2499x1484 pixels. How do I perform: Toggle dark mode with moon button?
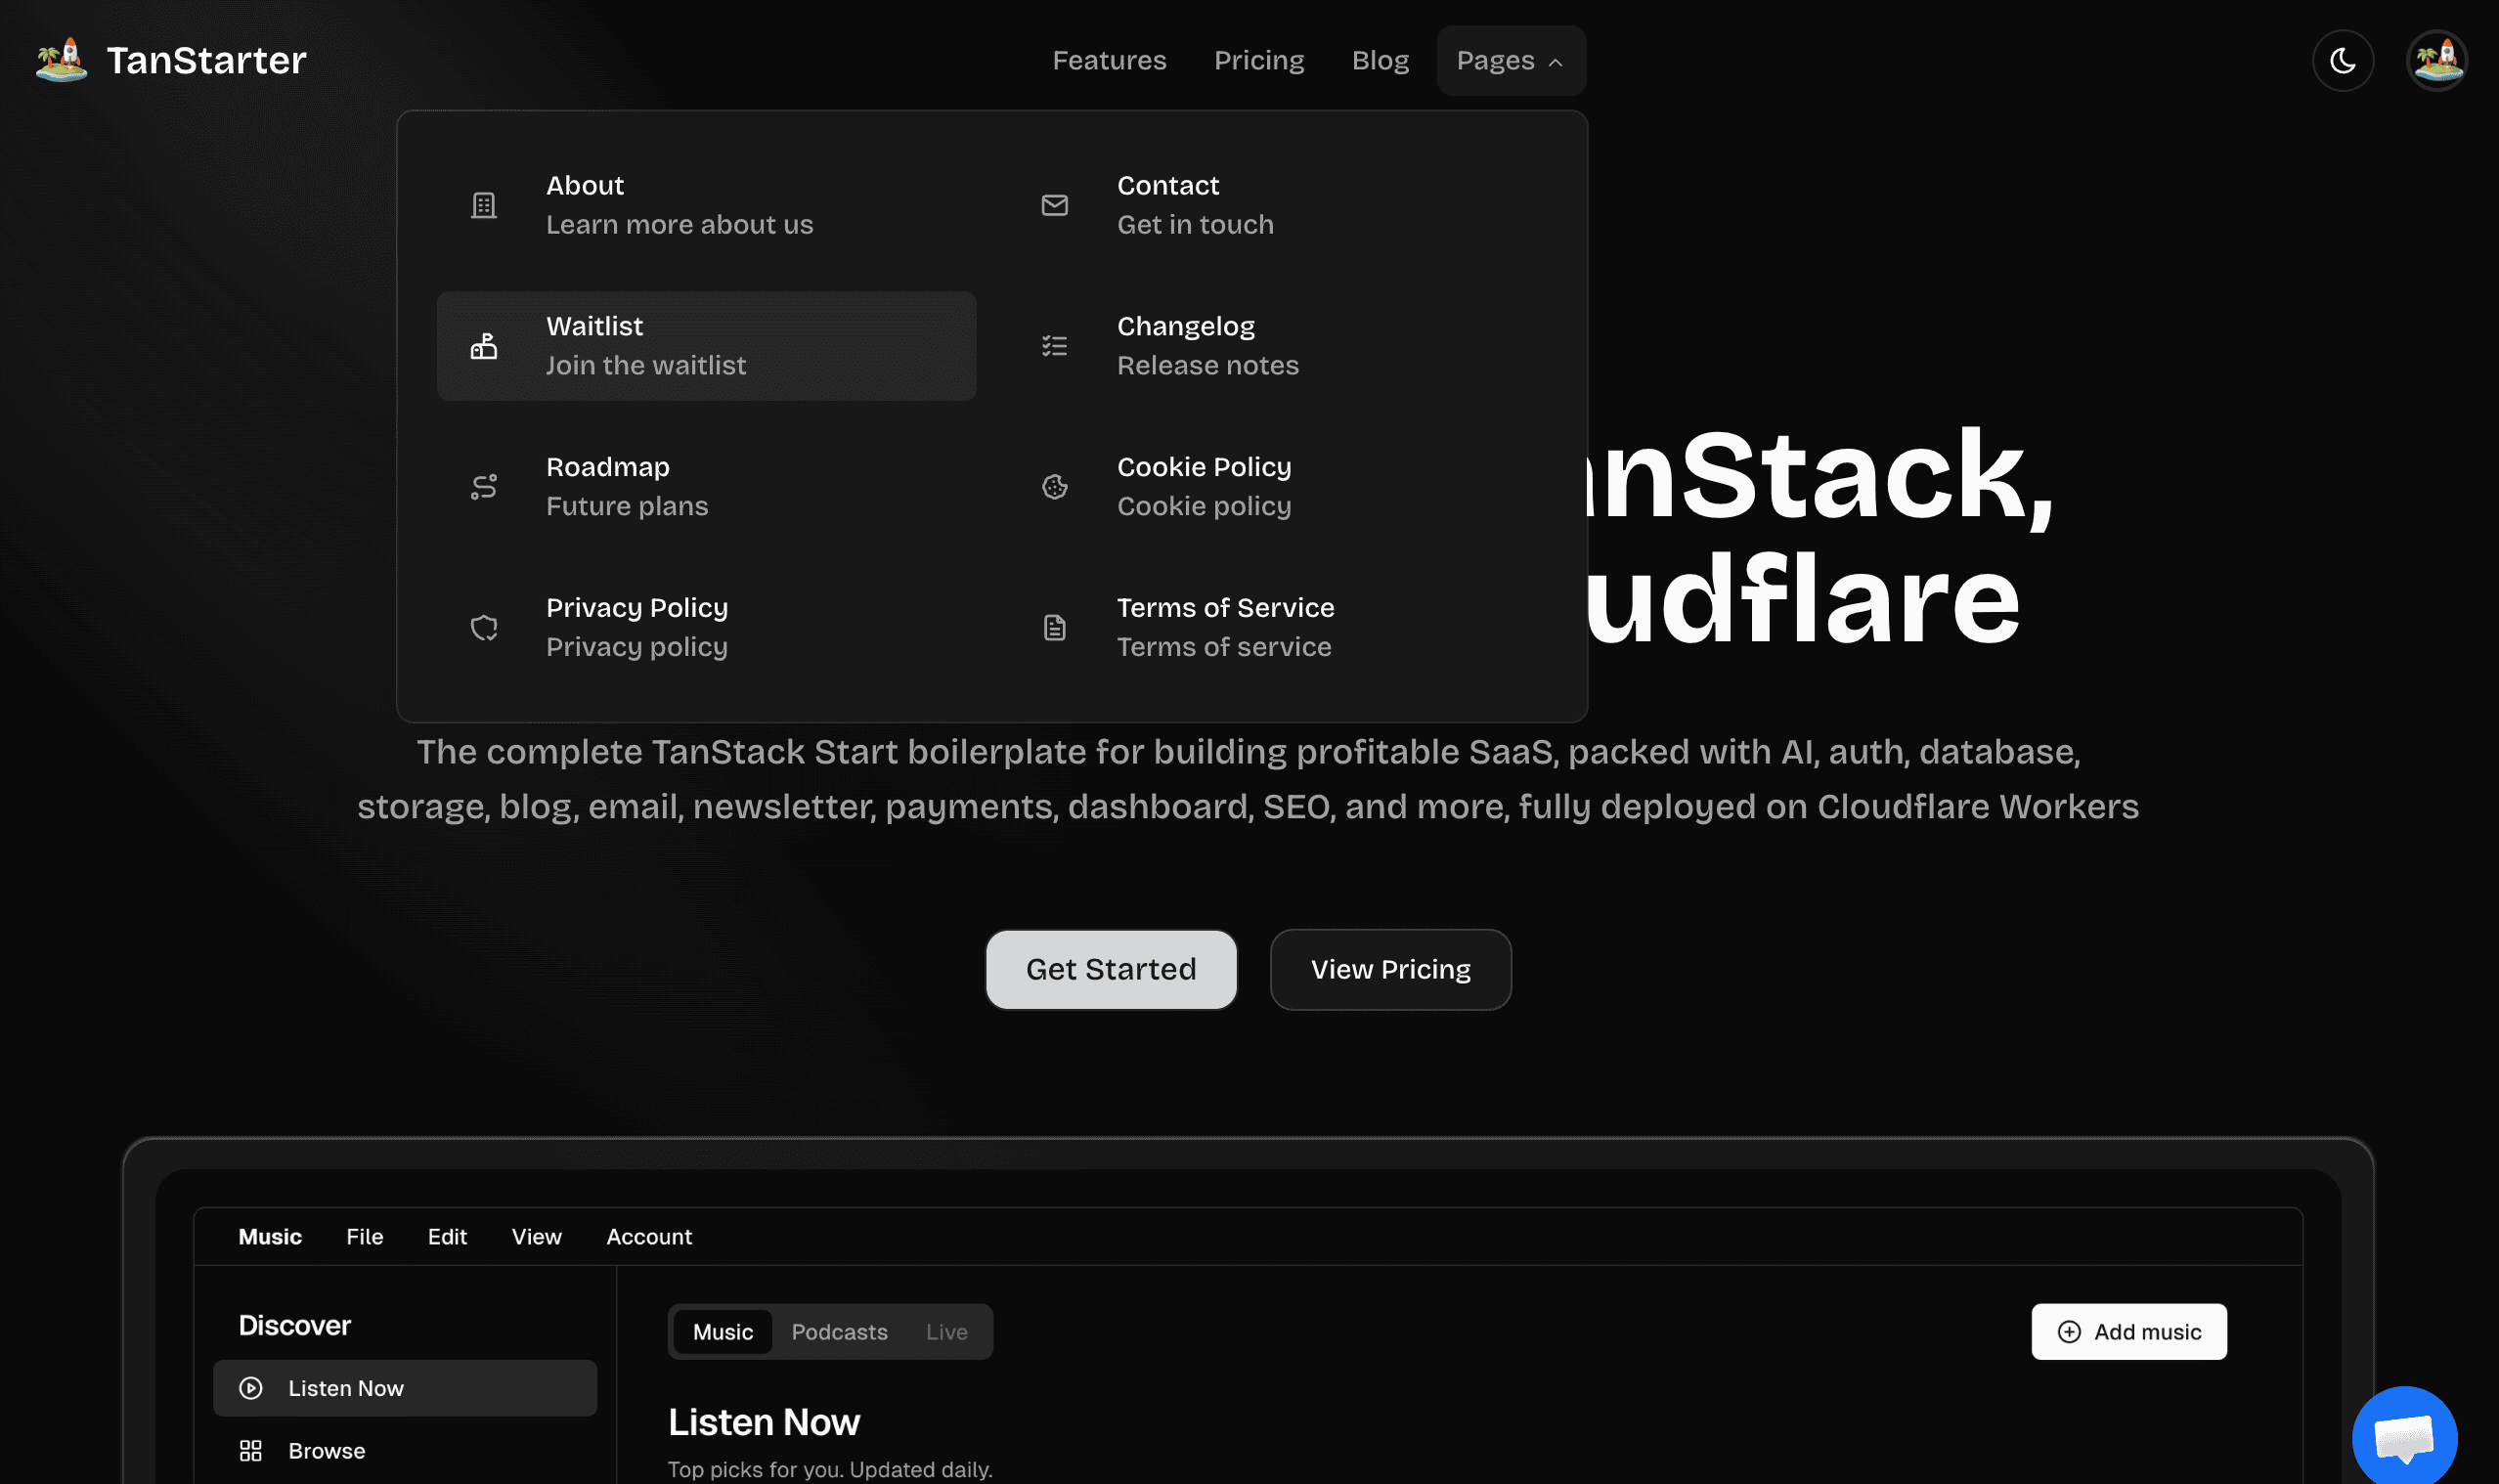pyautogui.click(x=2342, y=61)
